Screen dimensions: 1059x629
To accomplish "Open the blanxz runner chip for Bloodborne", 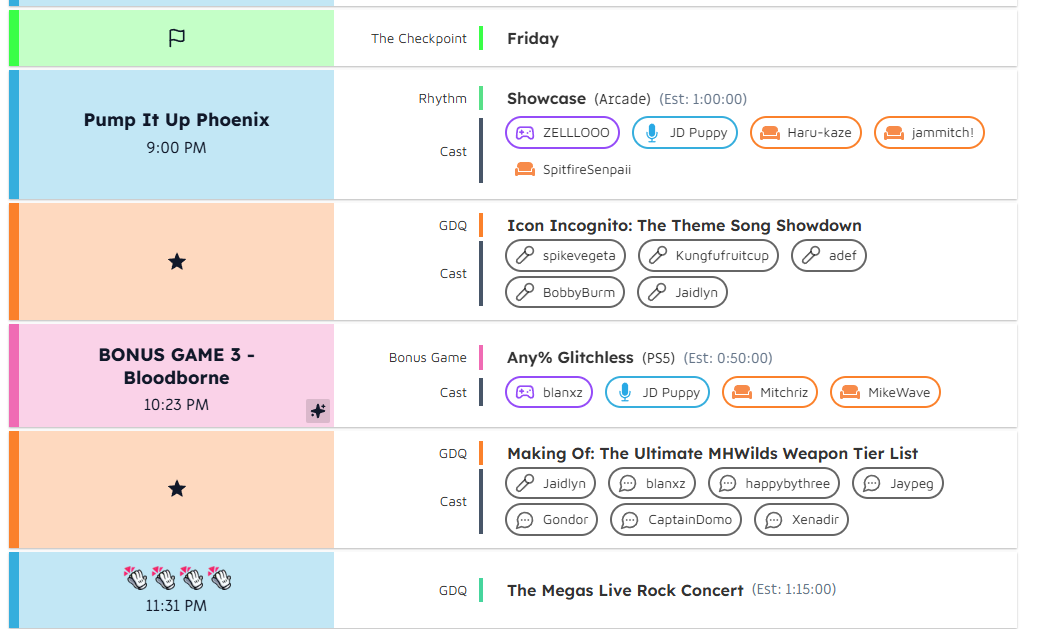I will (x=549, y=393).
